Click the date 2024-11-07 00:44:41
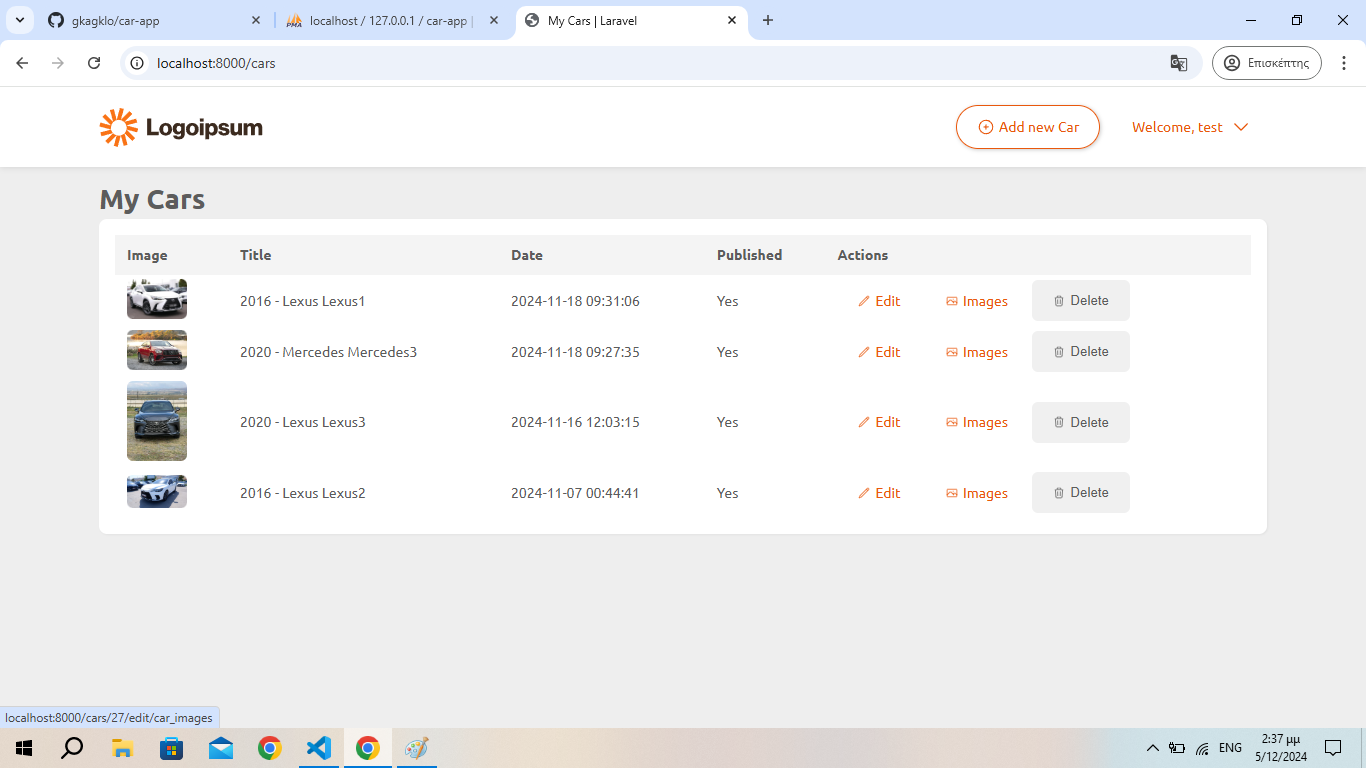 pos(575,493)
